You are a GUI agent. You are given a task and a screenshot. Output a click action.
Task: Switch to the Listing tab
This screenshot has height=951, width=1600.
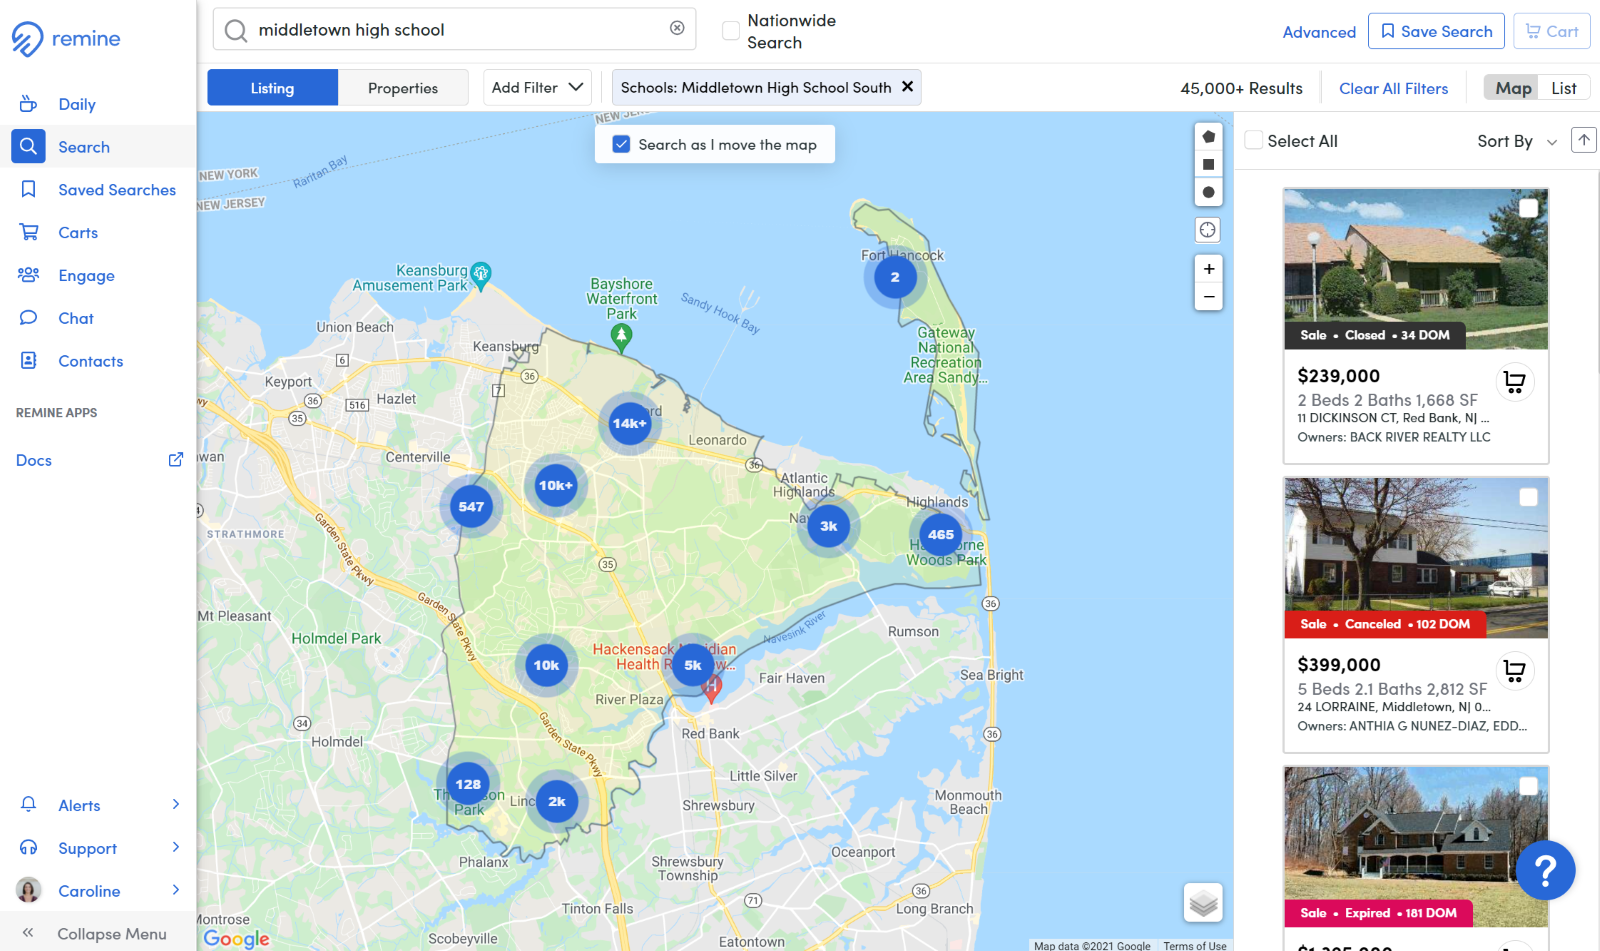(x=272, y=88)
